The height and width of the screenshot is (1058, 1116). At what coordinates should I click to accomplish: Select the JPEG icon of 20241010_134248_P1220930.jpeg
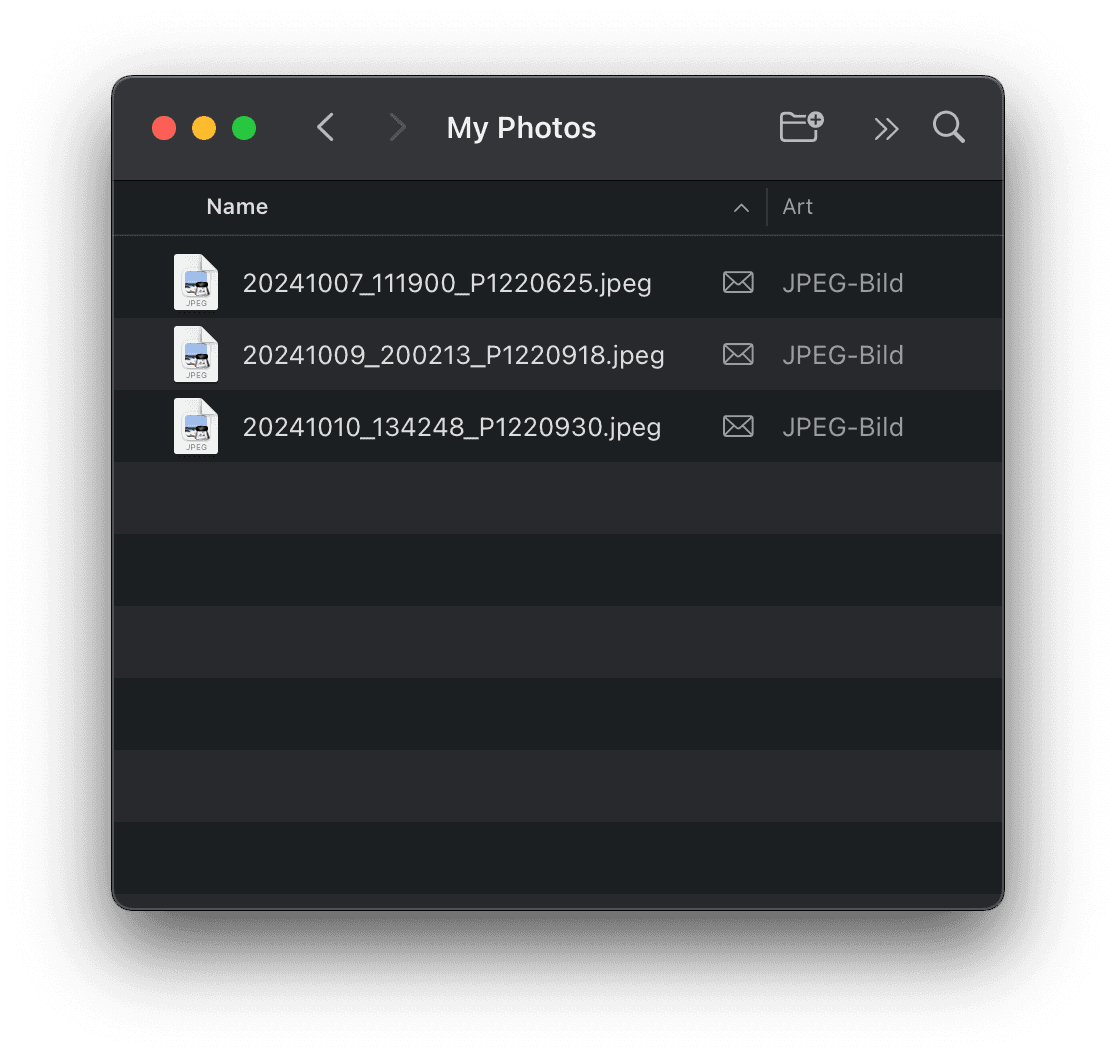[x=196, y=425]
